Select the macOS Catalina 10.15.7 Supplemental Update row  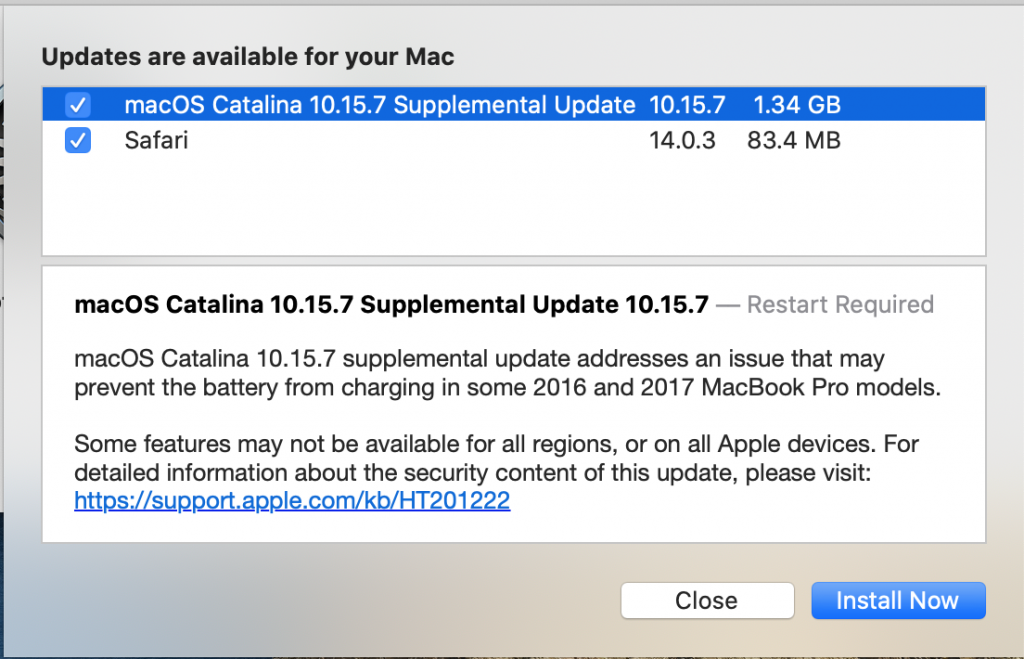pos(514,104)
